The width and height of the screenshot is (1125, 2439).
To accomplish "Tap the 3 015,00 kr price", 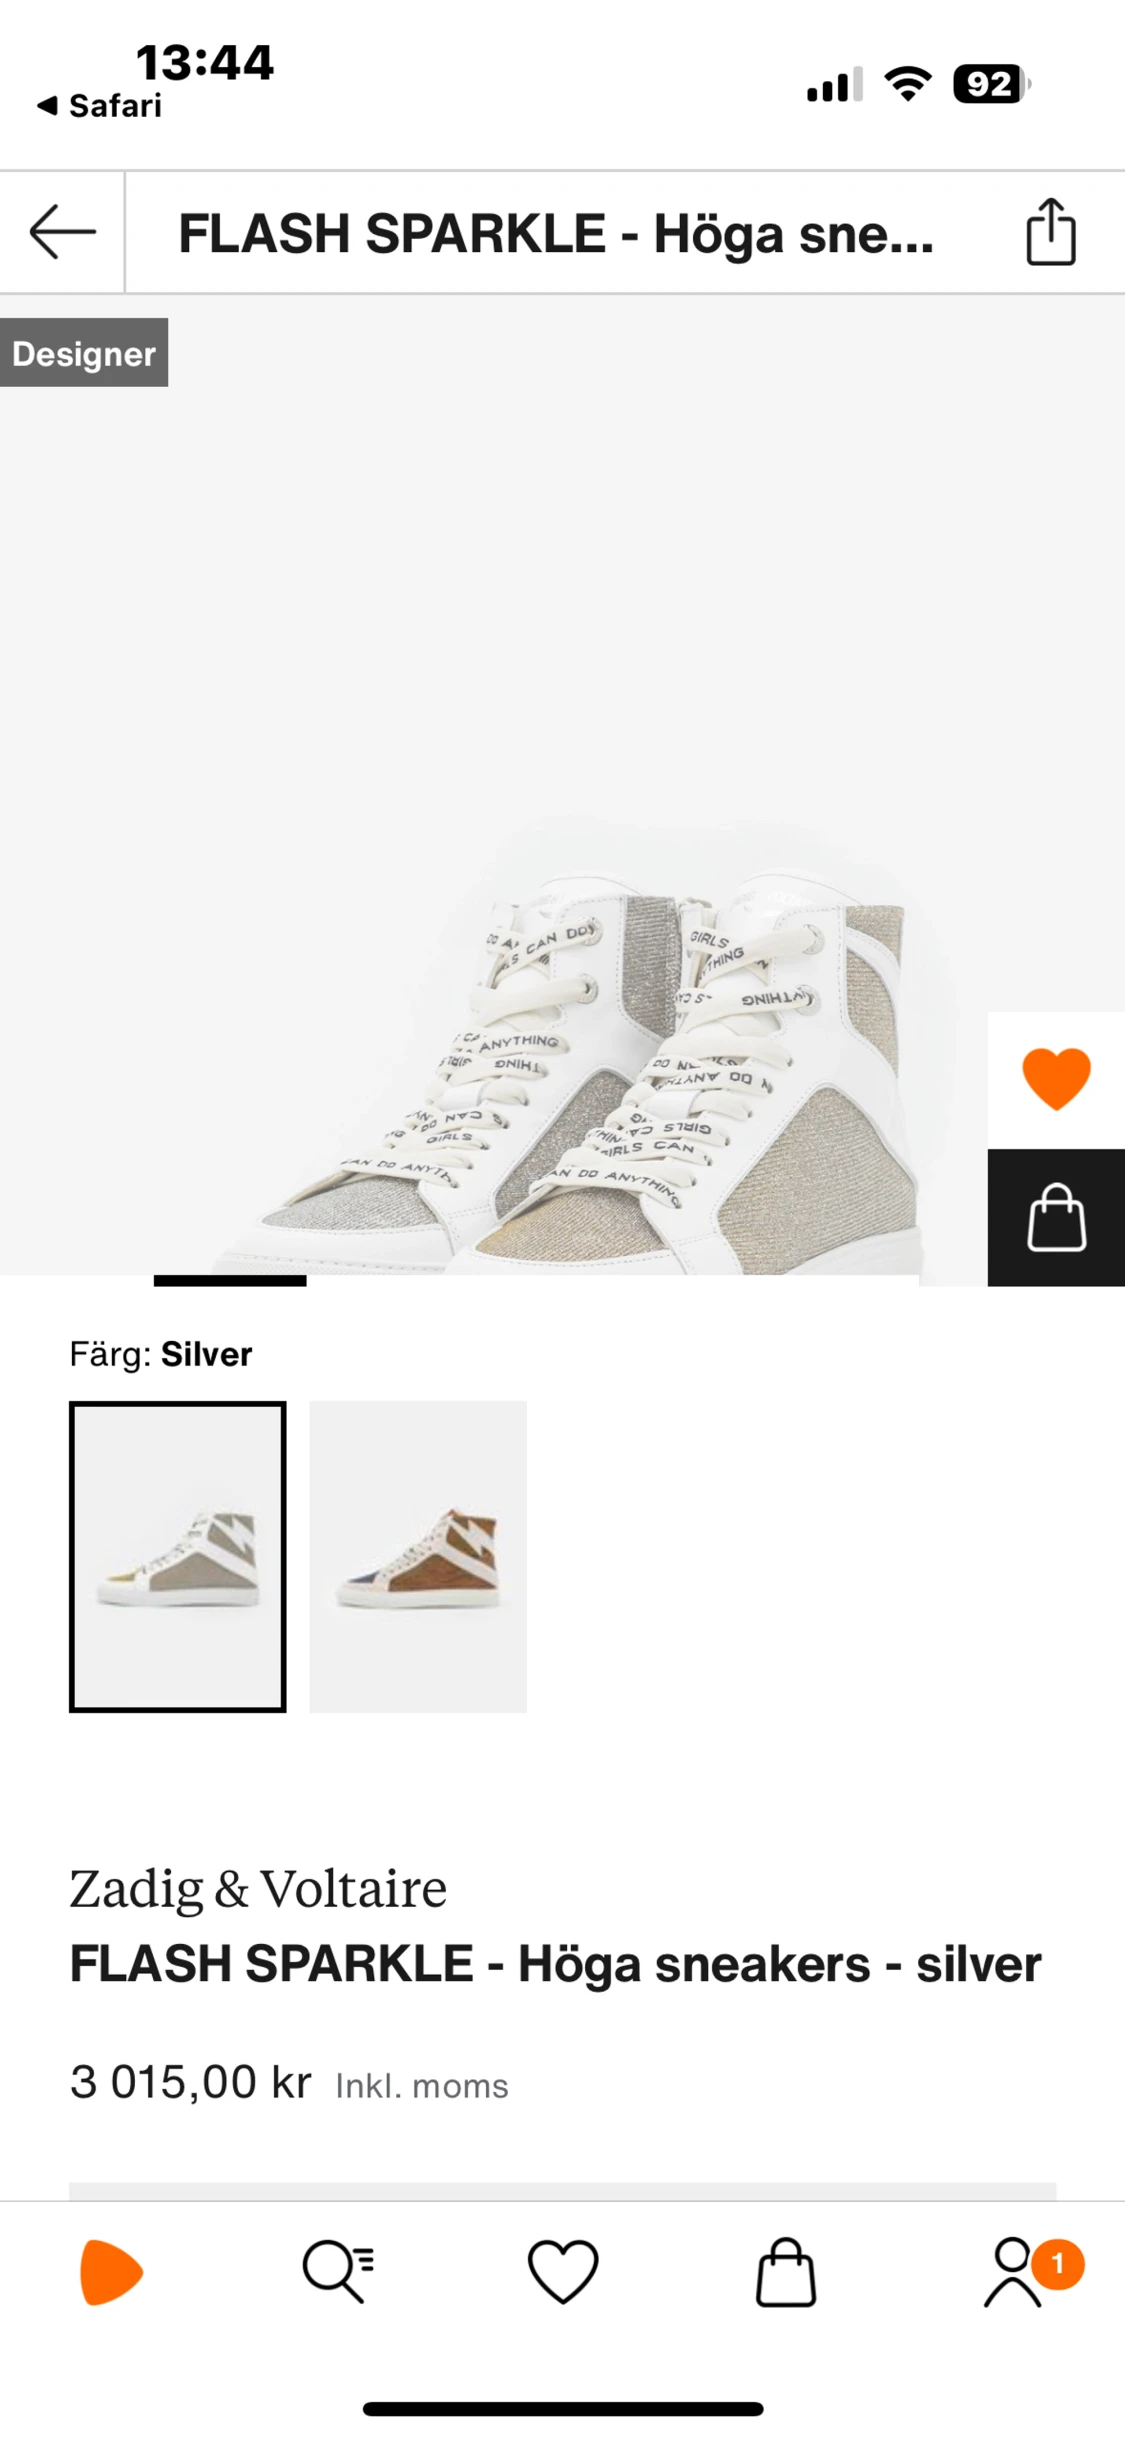I will [x=191, y=2083].
